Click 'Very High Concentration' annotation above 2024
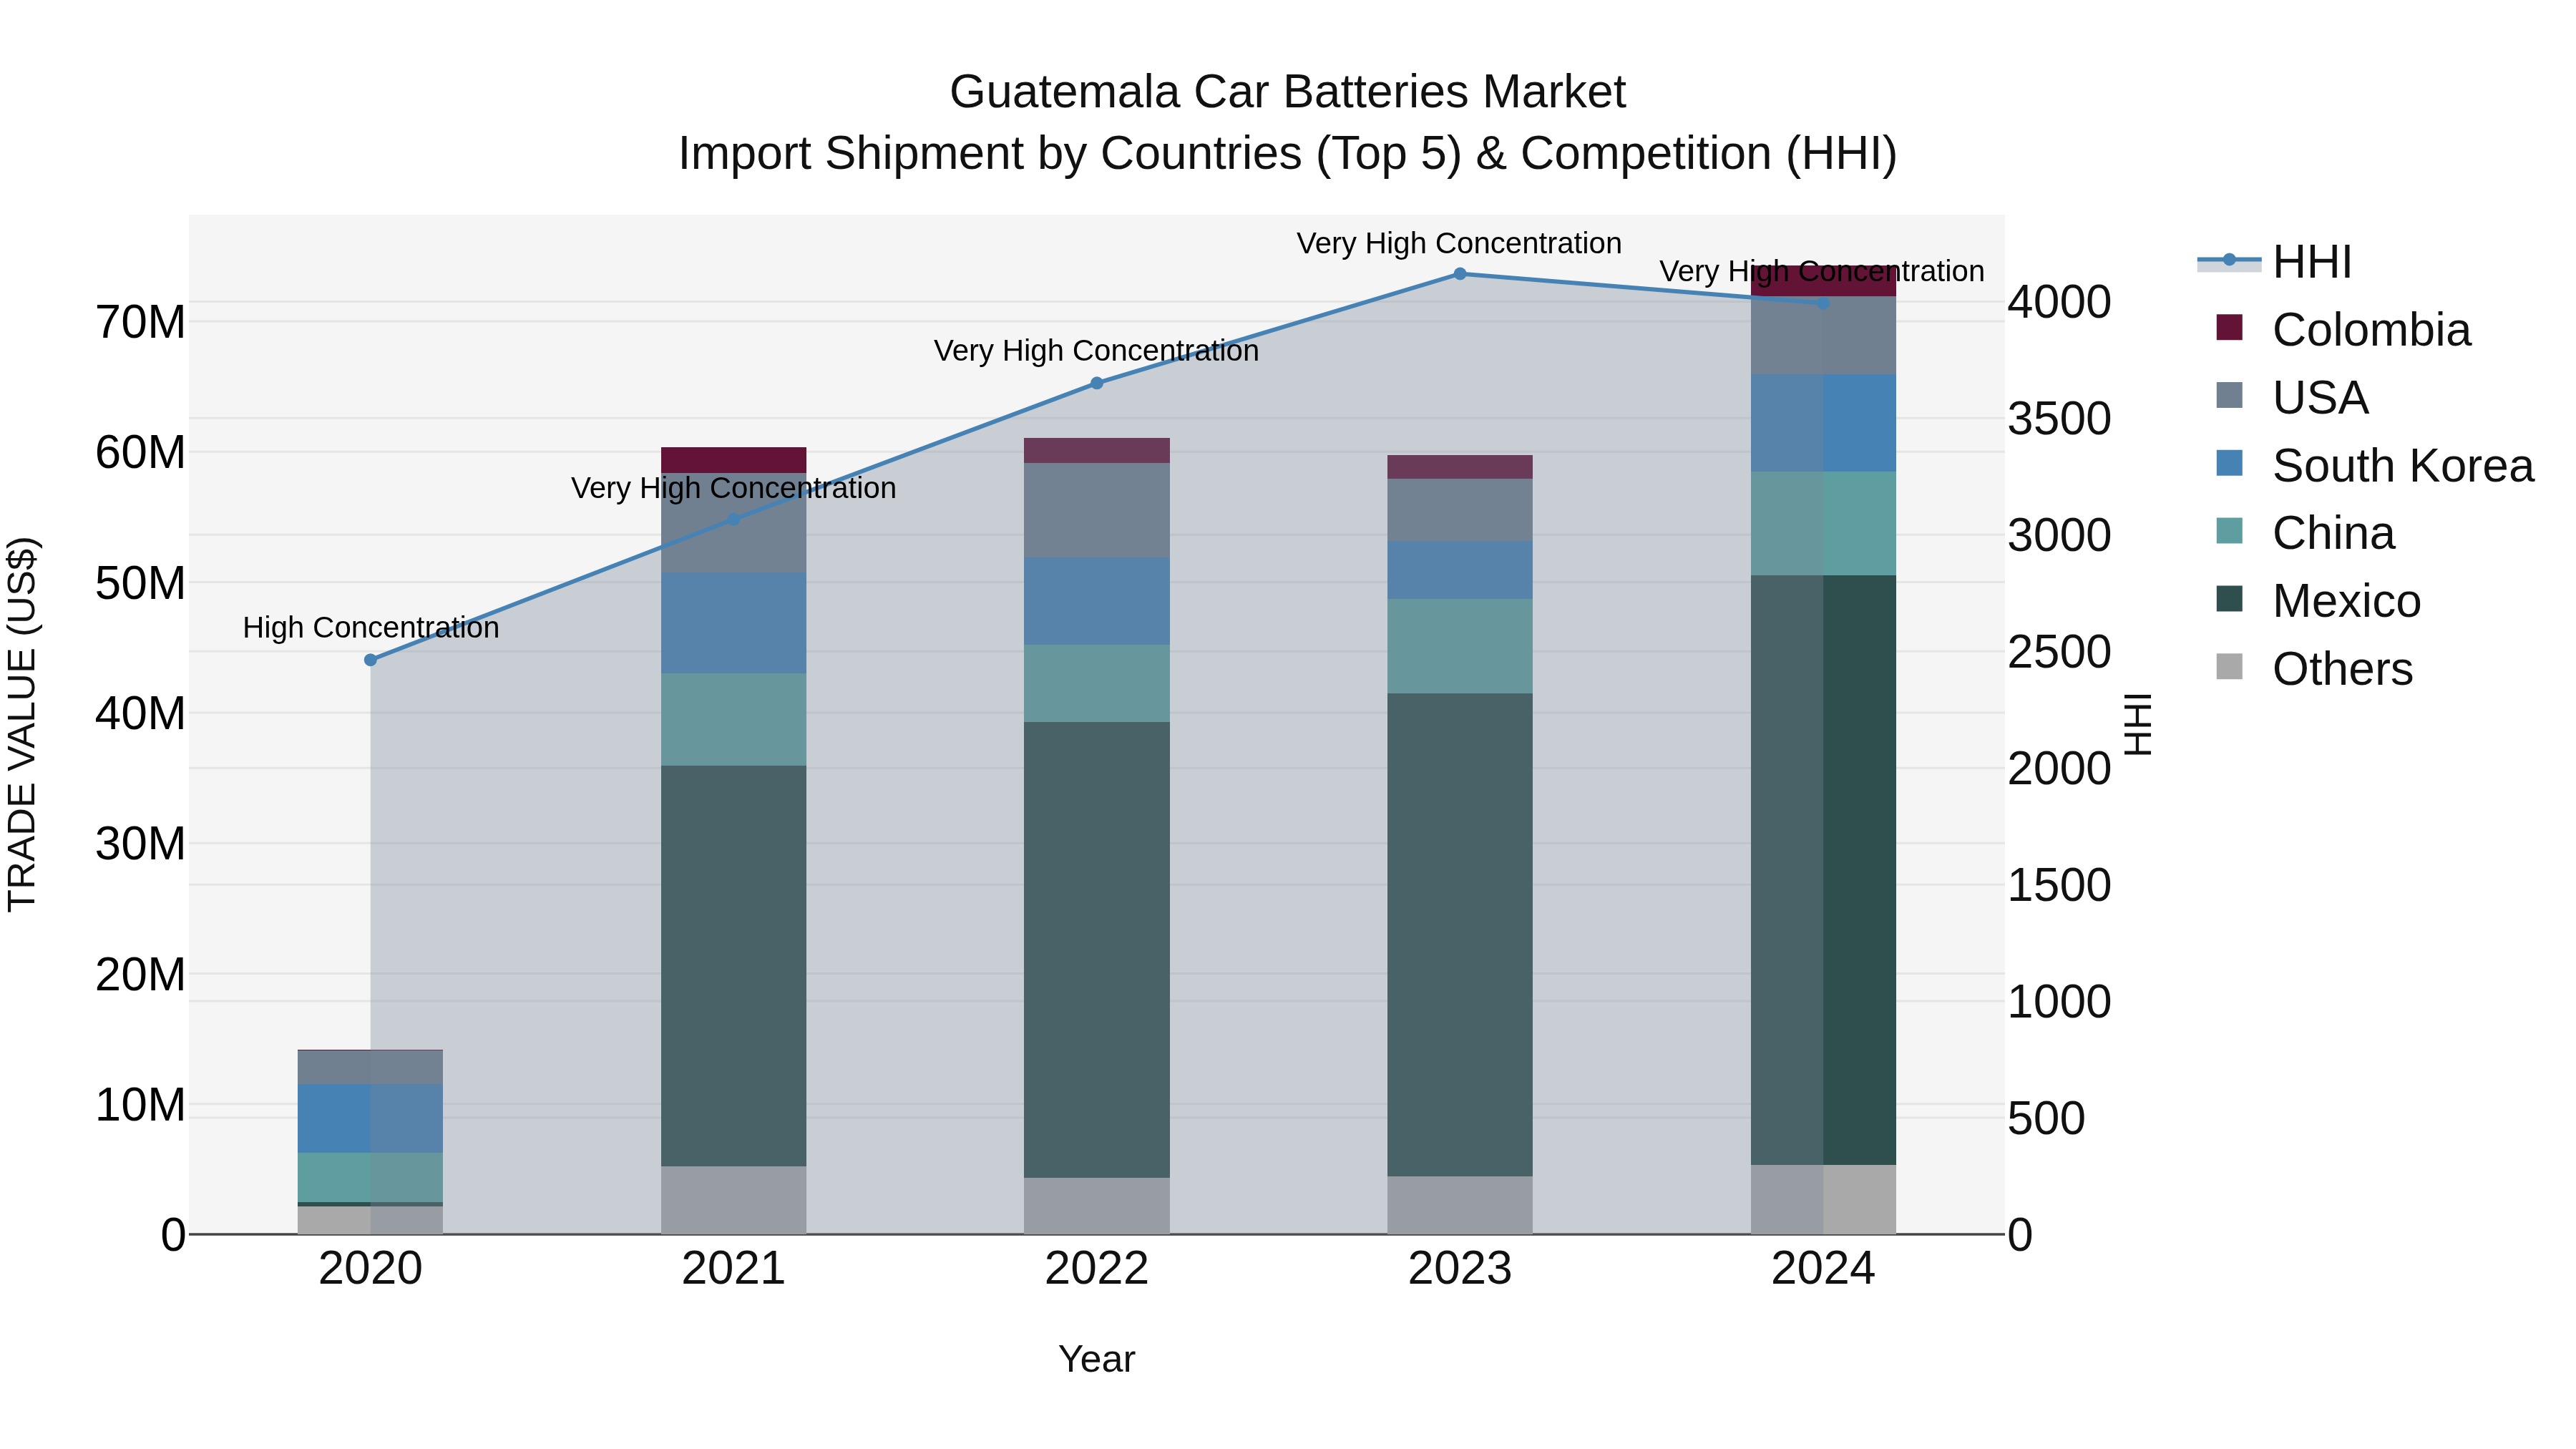This screenshot has width=2576, height=1449. coord(1822,271)
